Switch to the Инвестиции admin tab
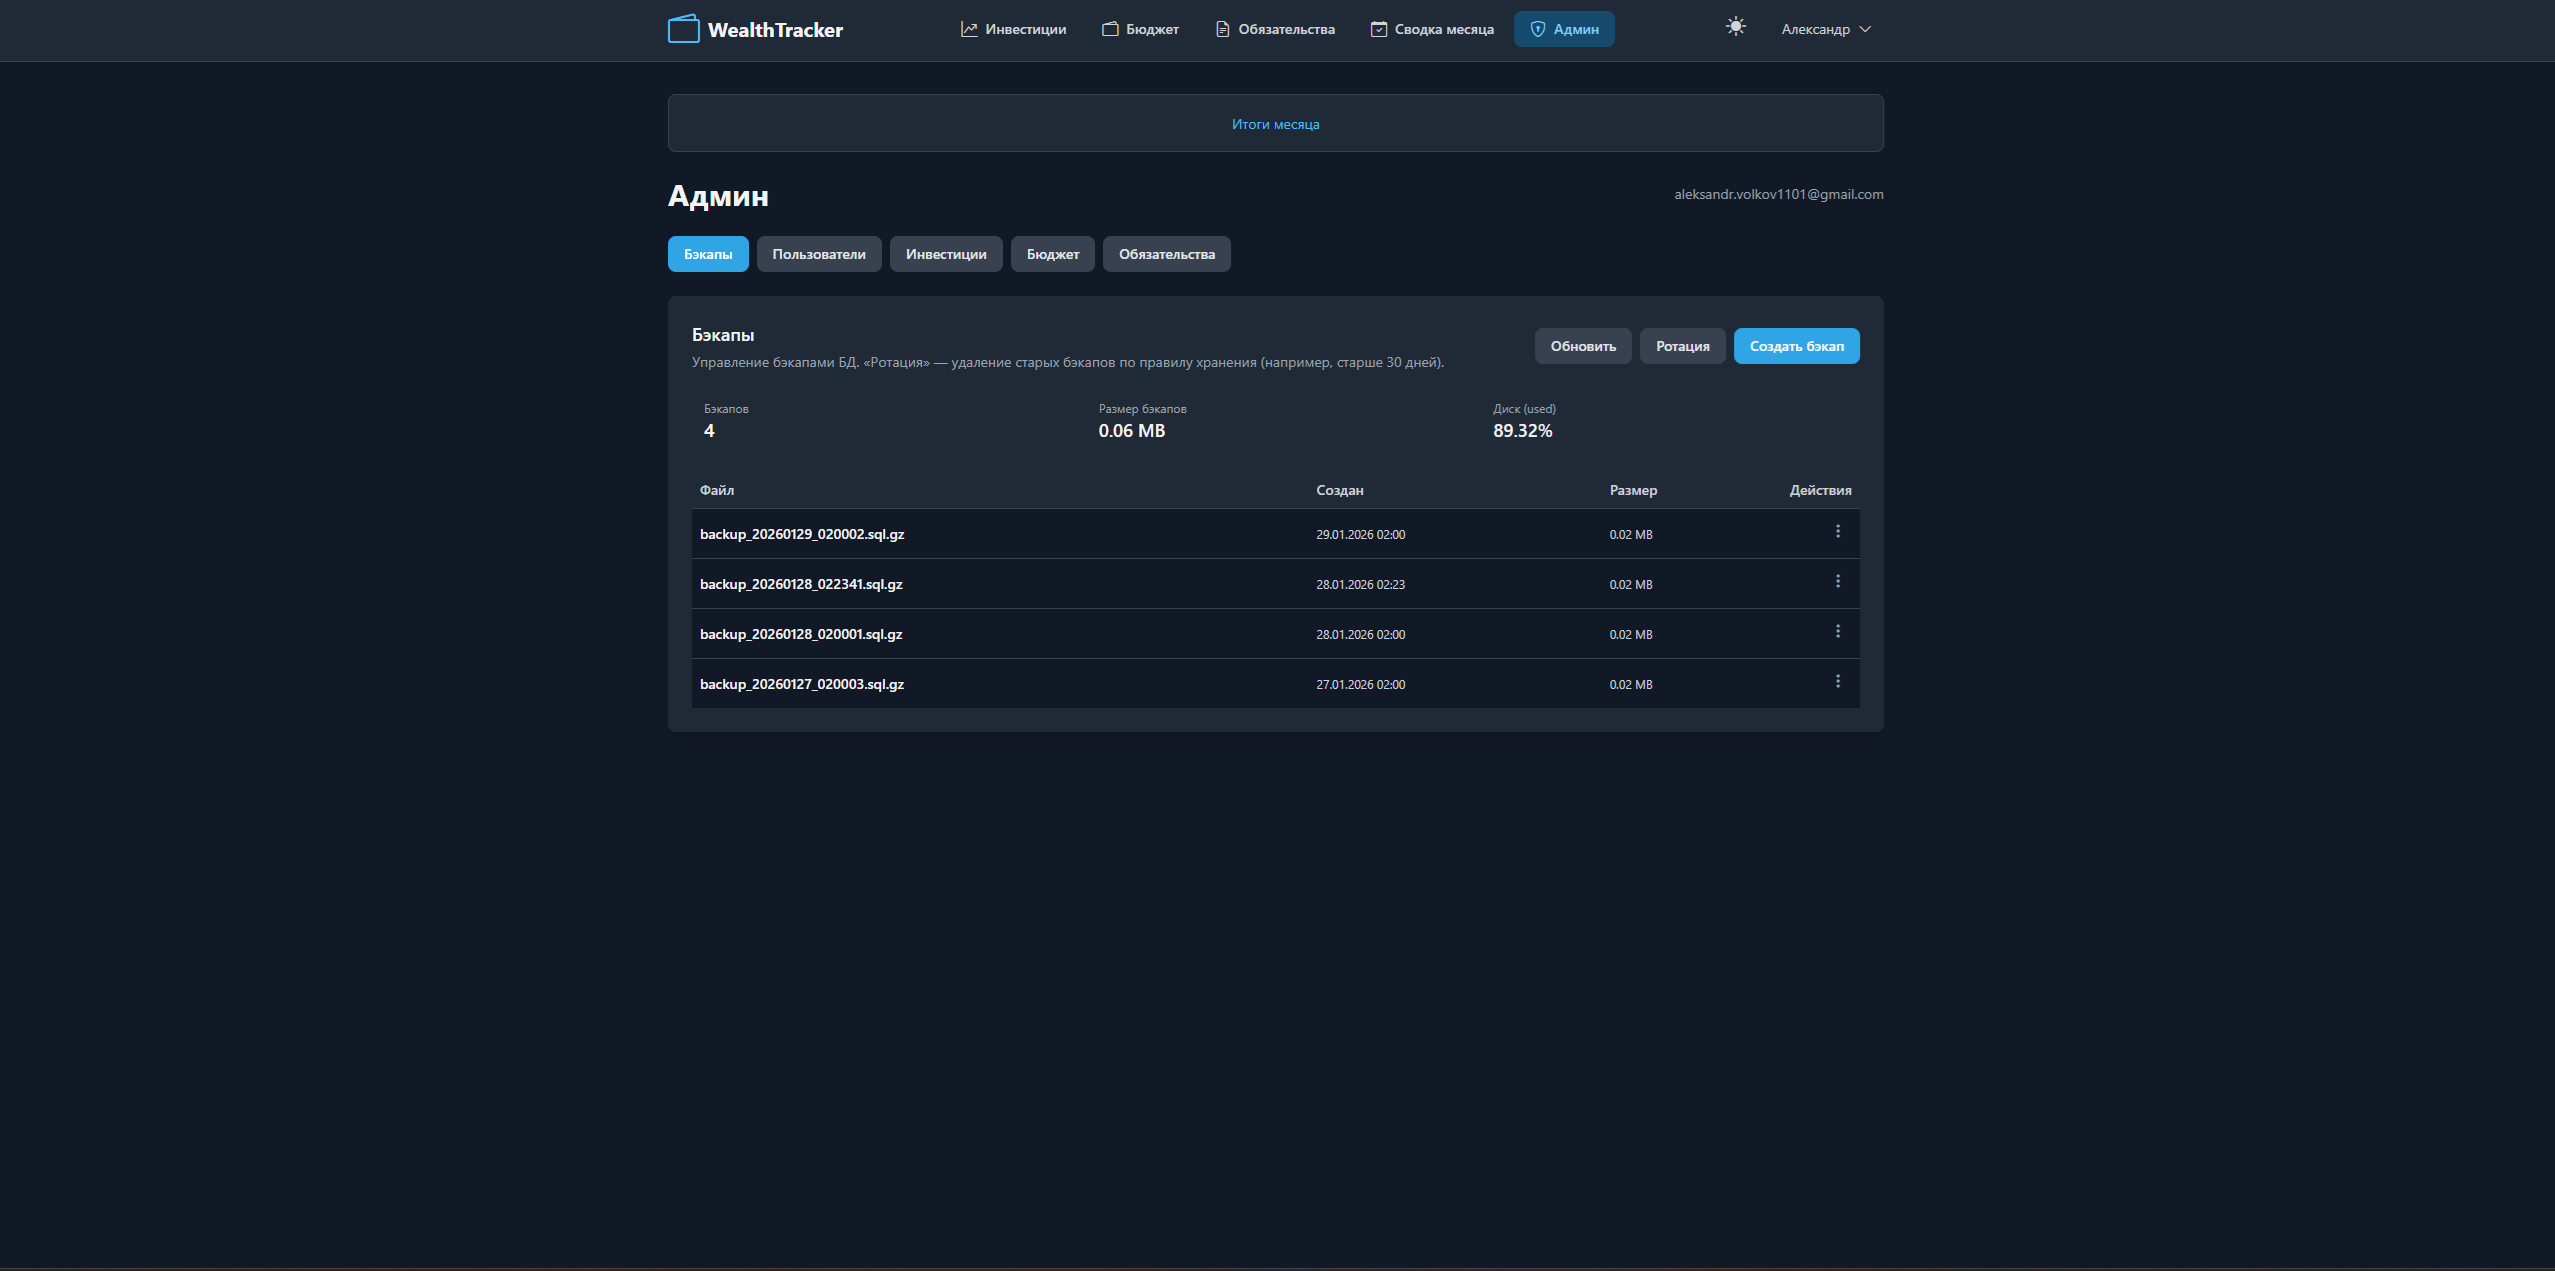The height and width of the screenshot is (1271, 2555). (945, 254)
